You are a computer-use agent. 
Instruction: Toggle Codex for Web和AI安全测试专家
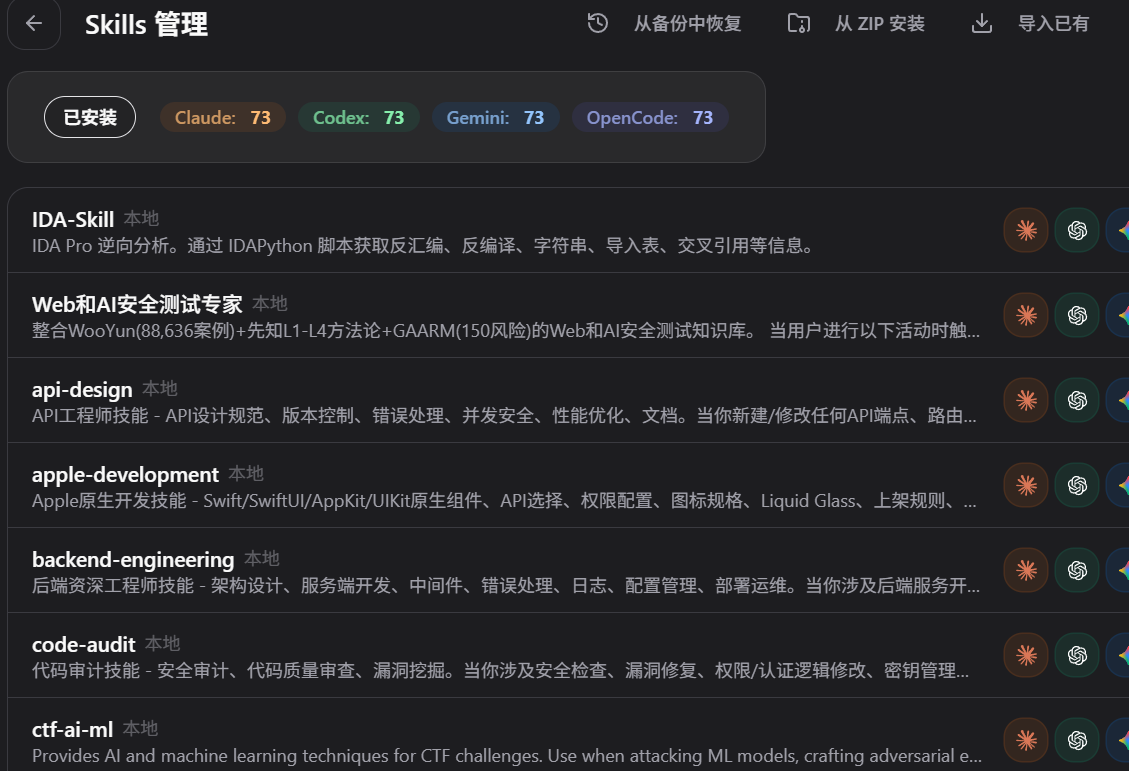point(1077,315)
